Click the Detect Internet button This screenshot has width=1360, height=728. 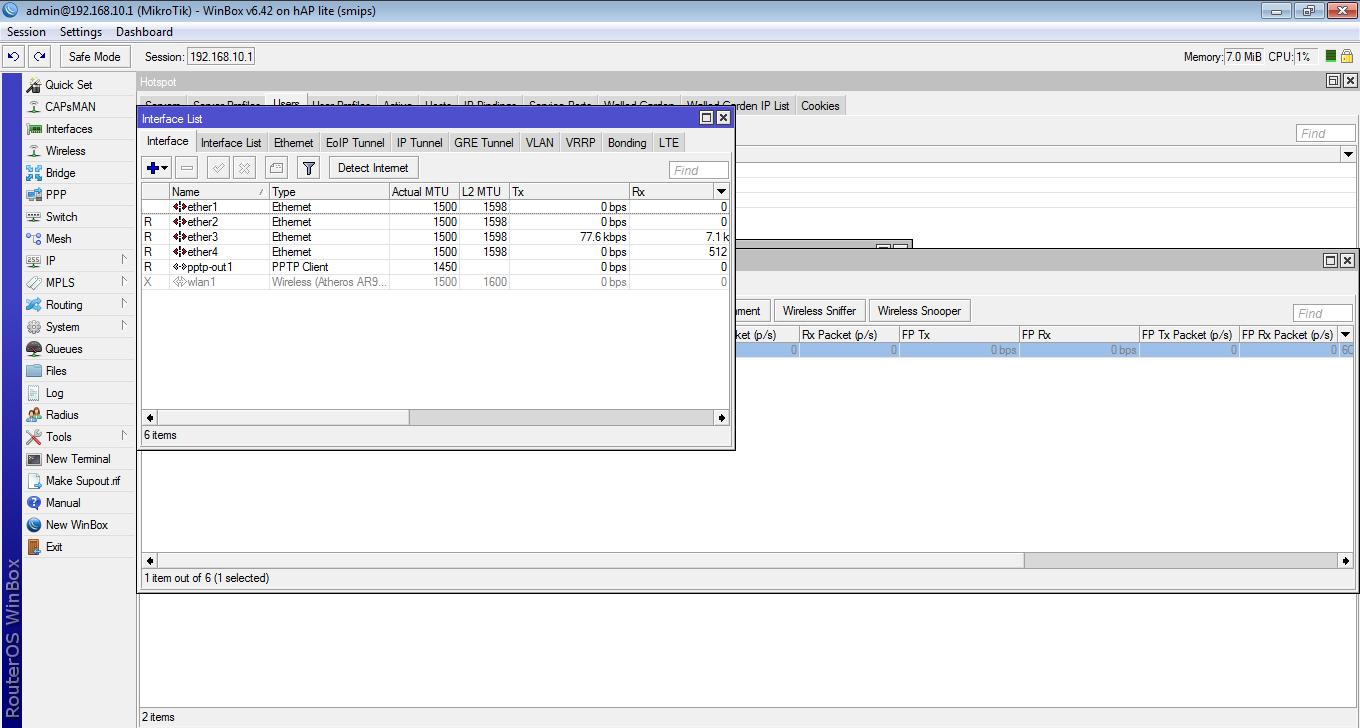click(373, 168)
